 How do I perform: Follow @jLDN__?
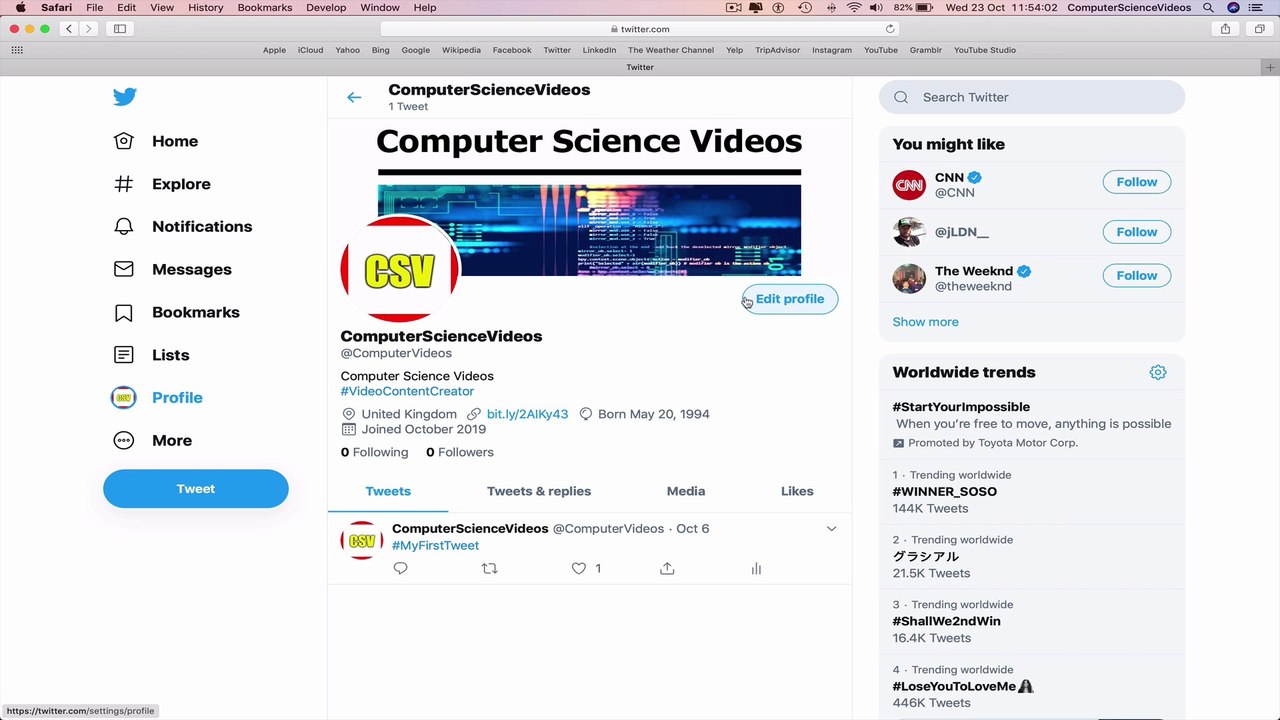tap(1137, 232)
